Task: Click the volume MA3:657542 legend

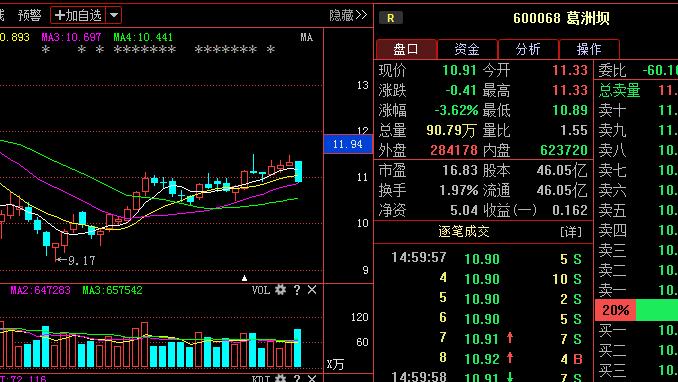Action: pyautogui.click(x=112, y=290)
